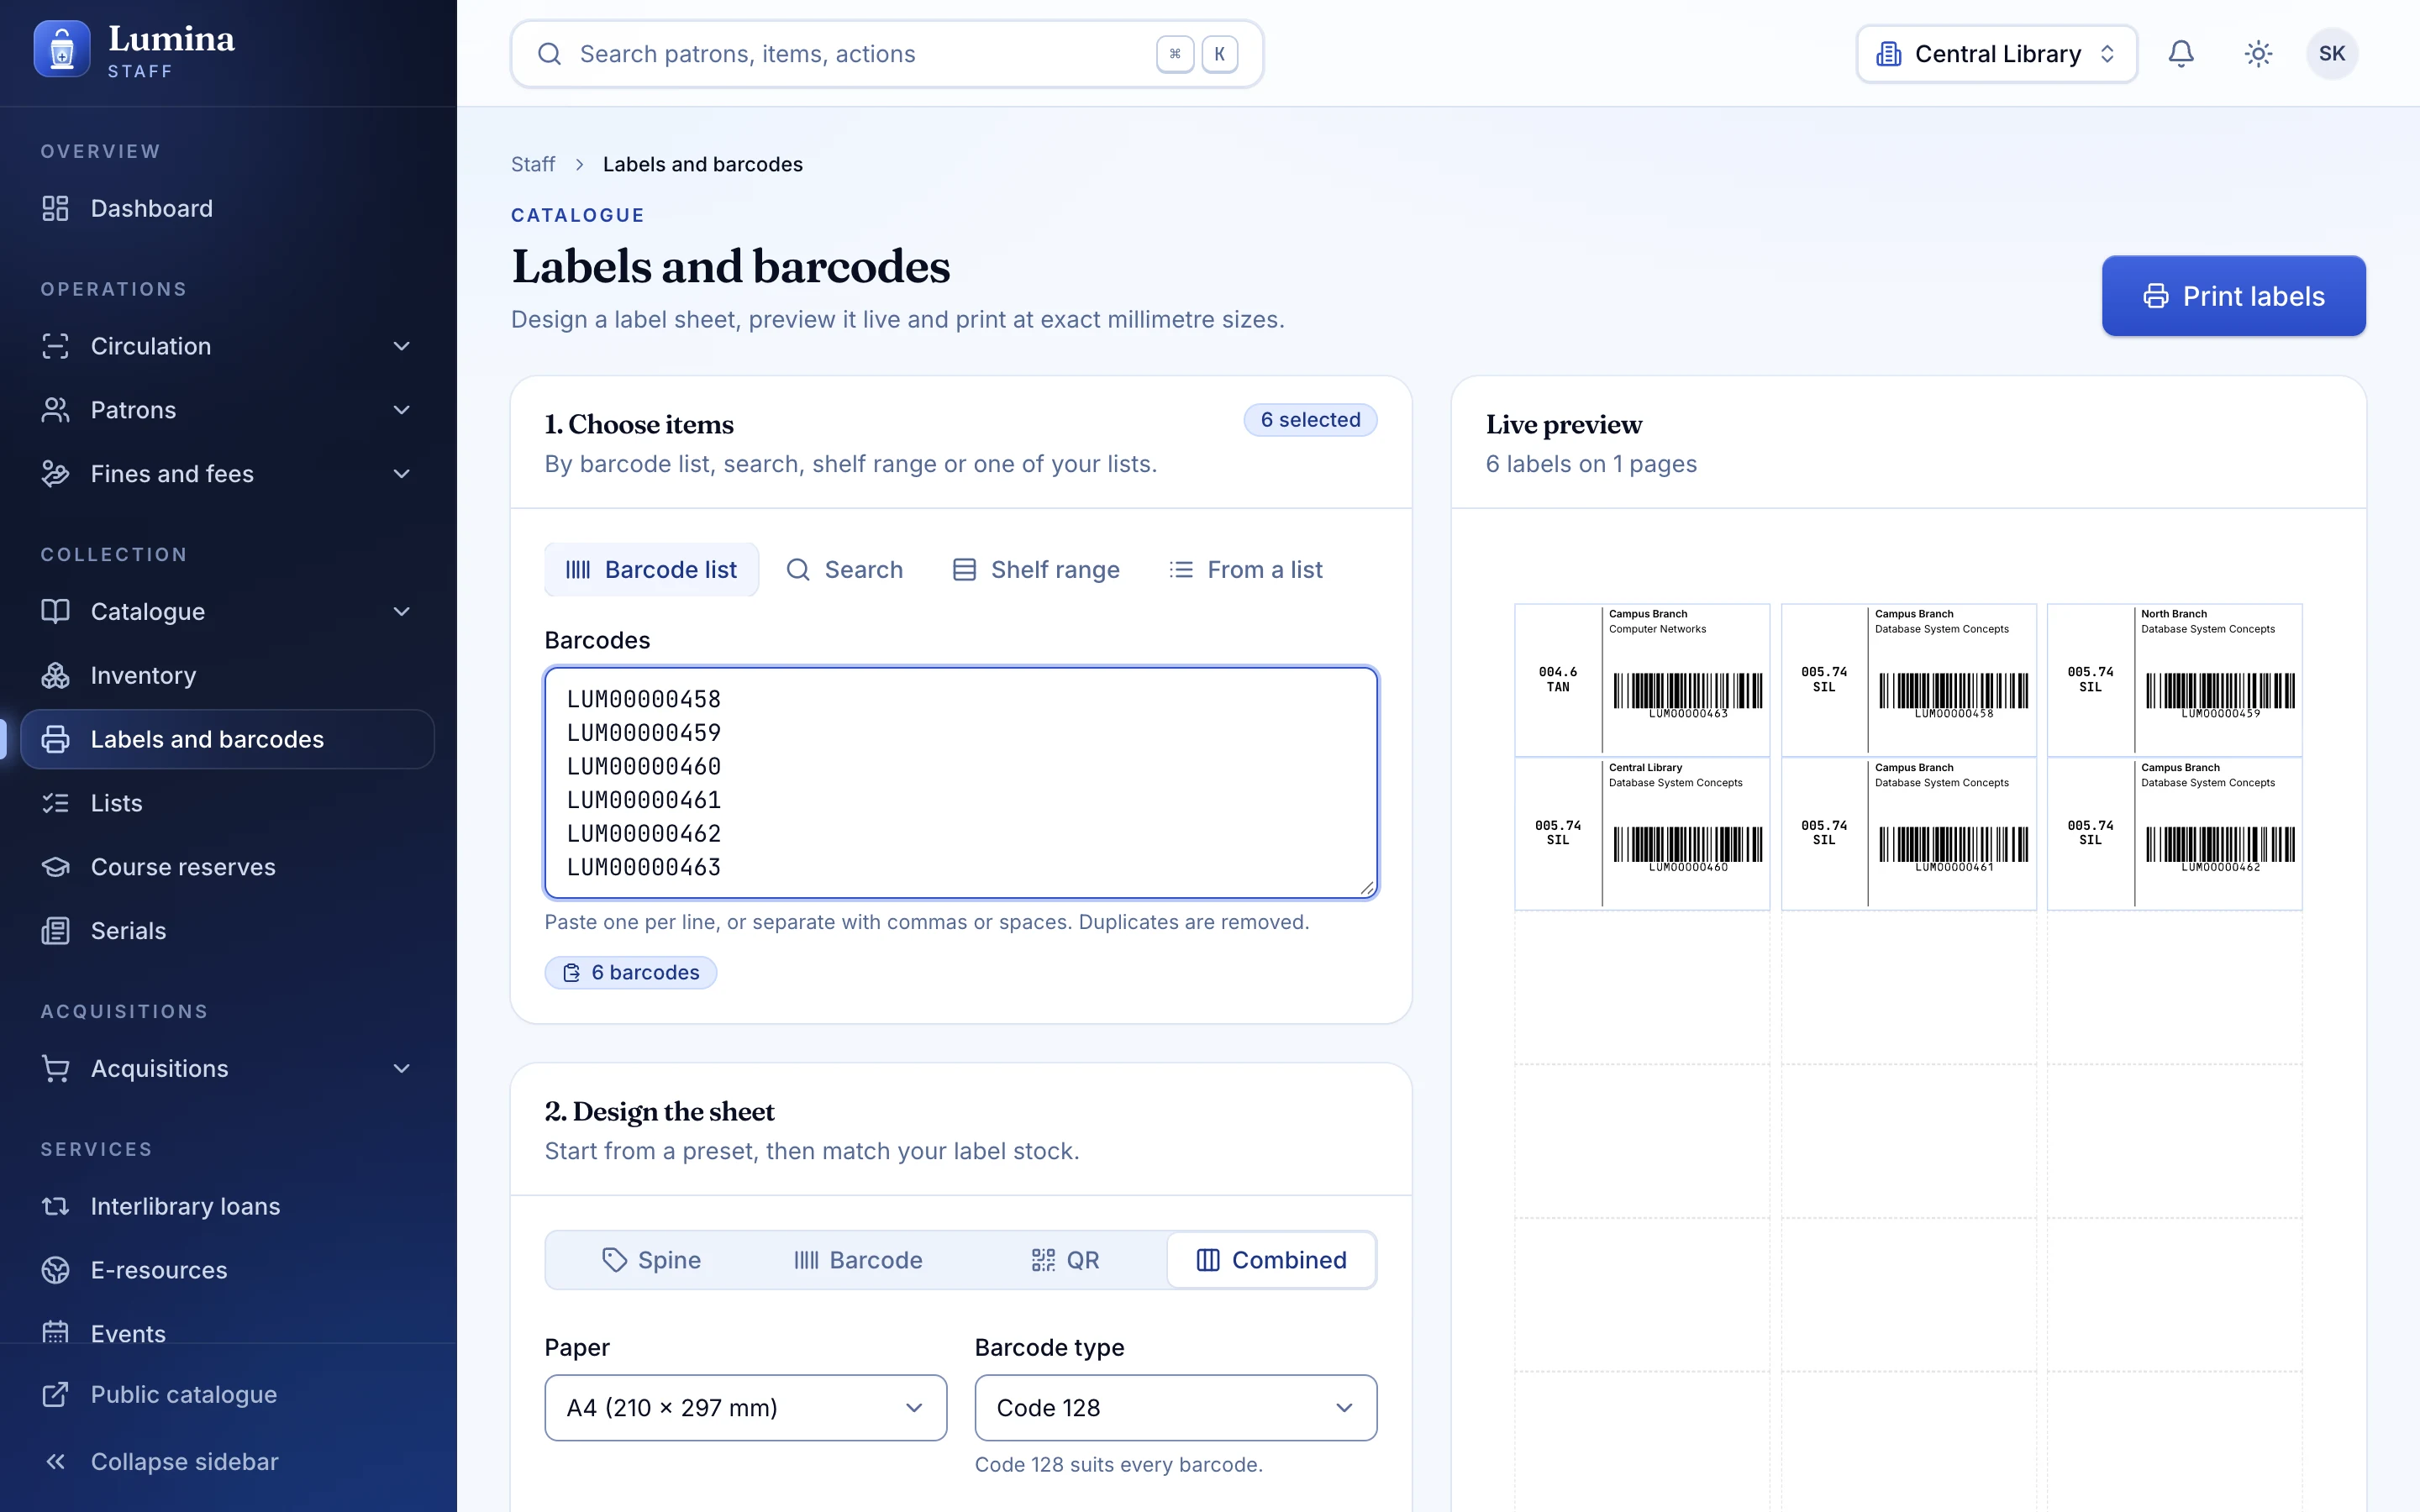Viewport: 2420px width, 1512px height.
Task: Expand the Patrons menu chevron
Action: point(402,410)
